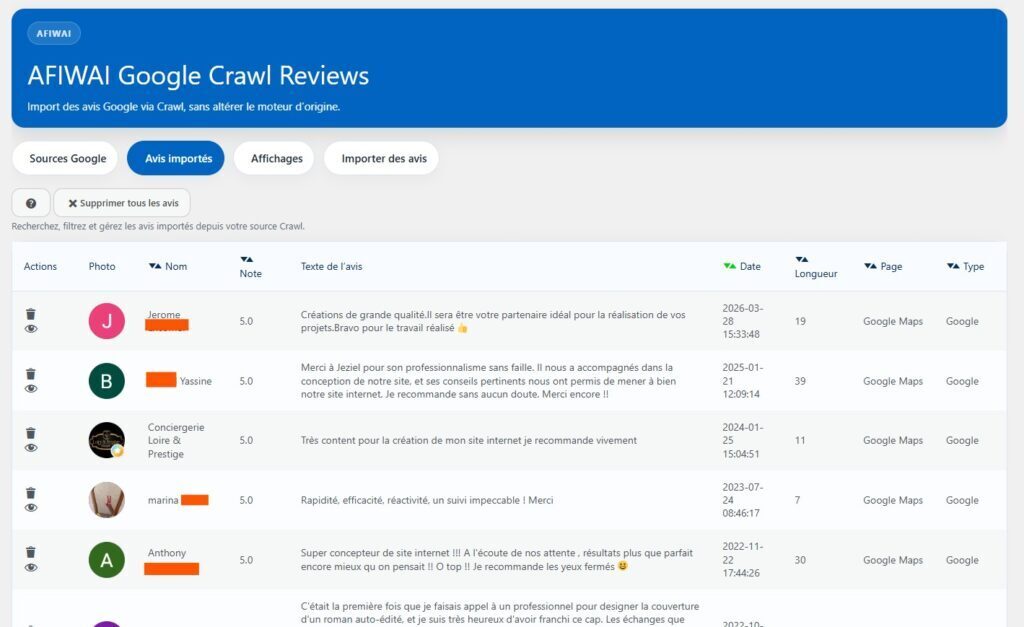Delete the Conciergerie Loire & Prestige review
1024x627 pixels.
(x=31, y=433)
